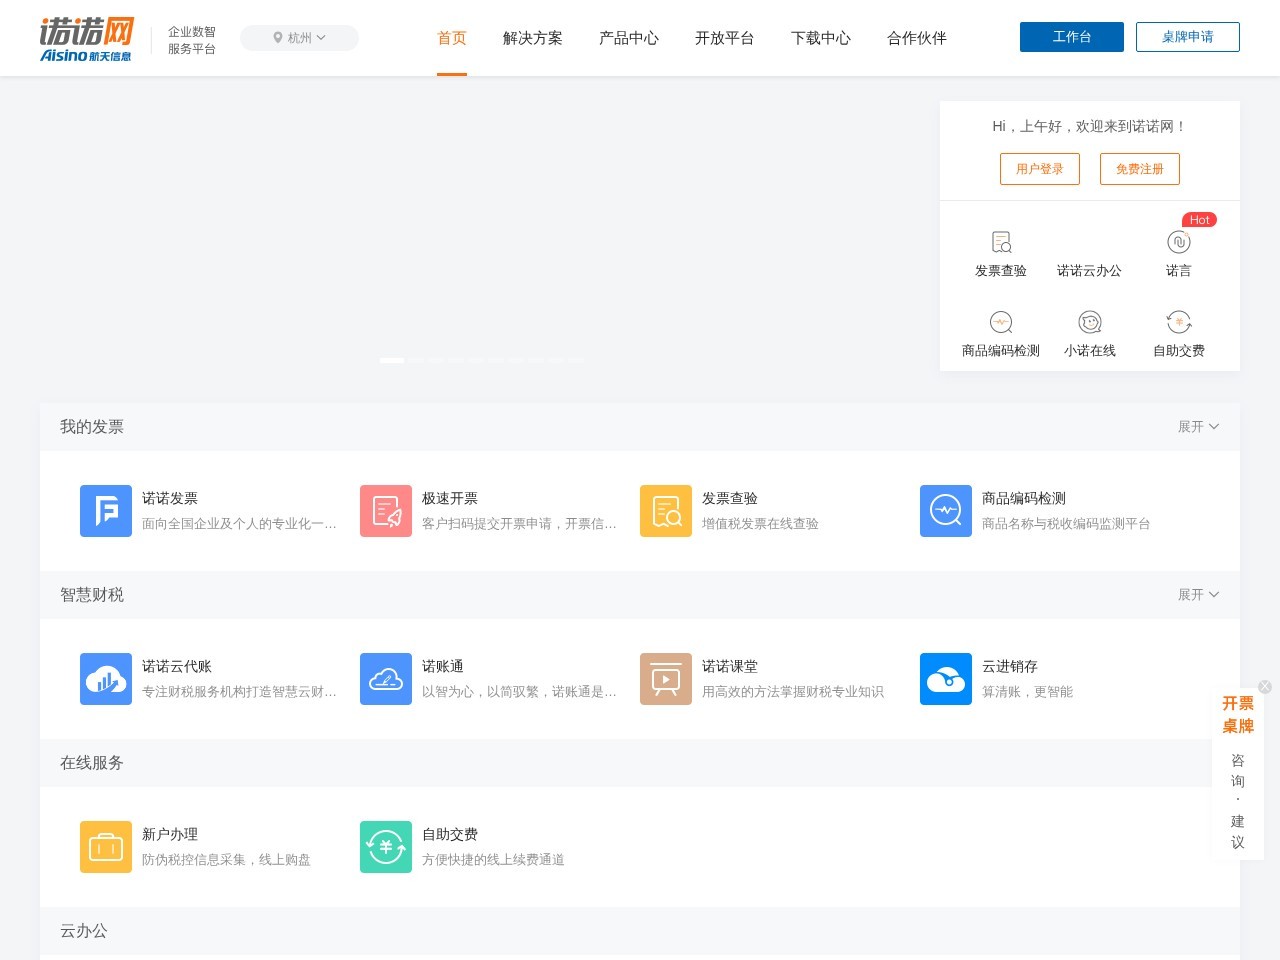Click the 桌牌申请 button

point(1188,37)
